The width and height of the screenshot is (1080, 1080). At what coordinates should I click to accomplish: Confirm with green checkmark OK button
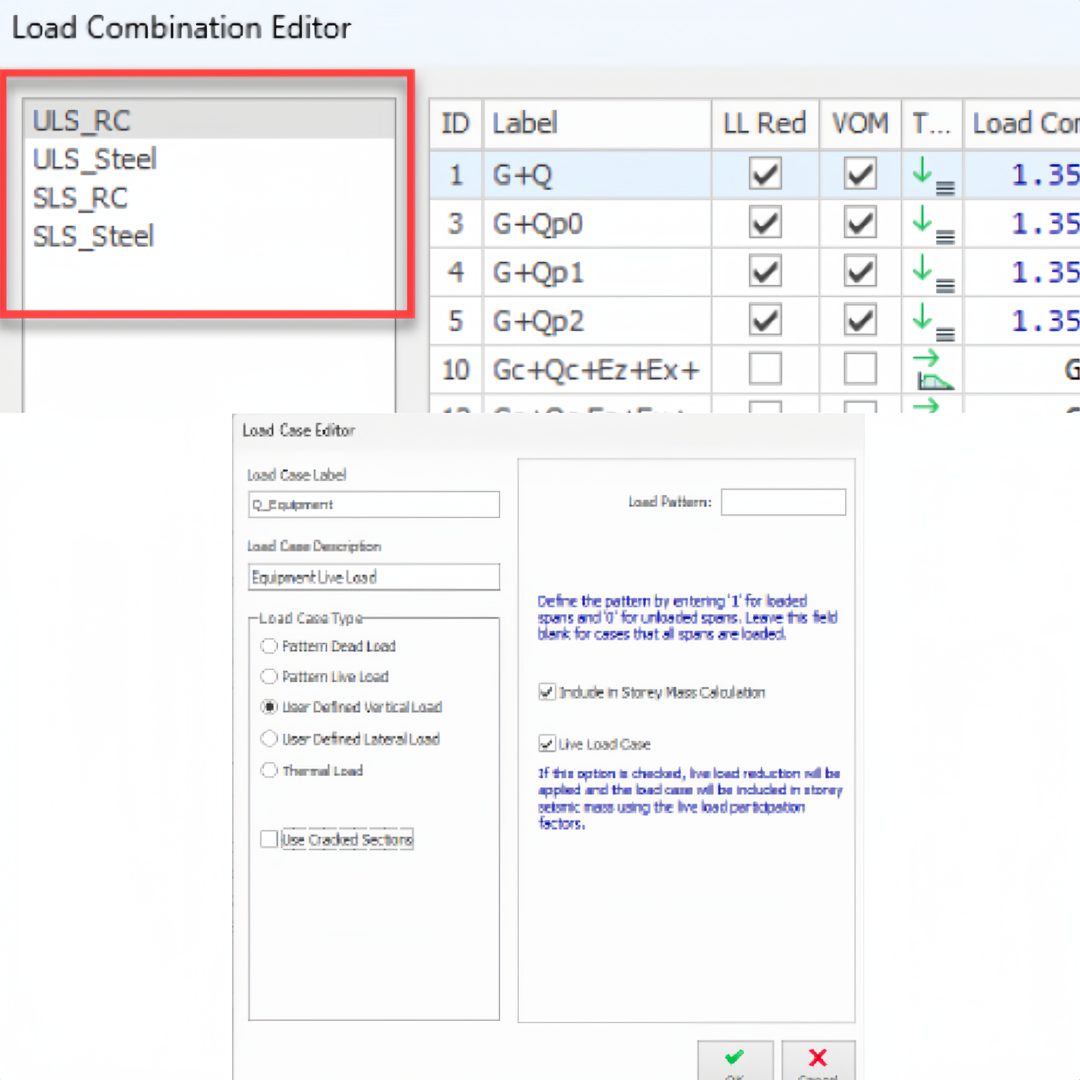tap(735, 1061)
